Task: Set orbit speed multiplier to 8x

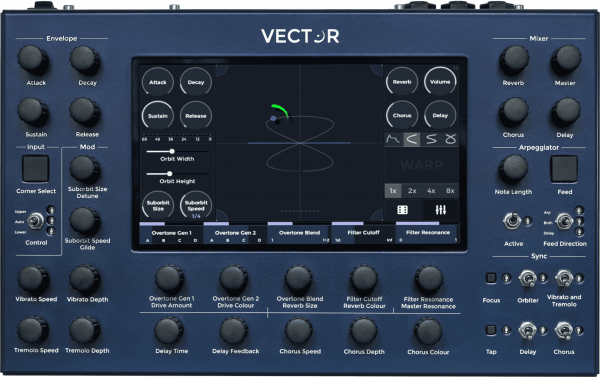Action: [x=450, y=191]
